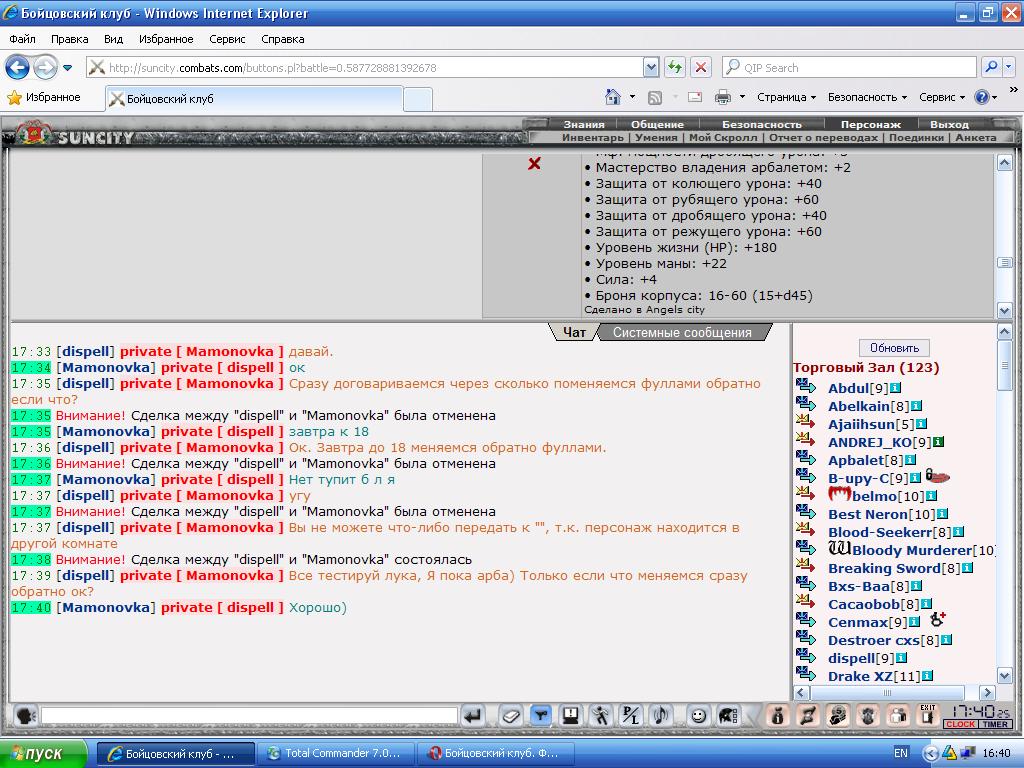Switch to CLOCK mode

[x=960, y=724]
